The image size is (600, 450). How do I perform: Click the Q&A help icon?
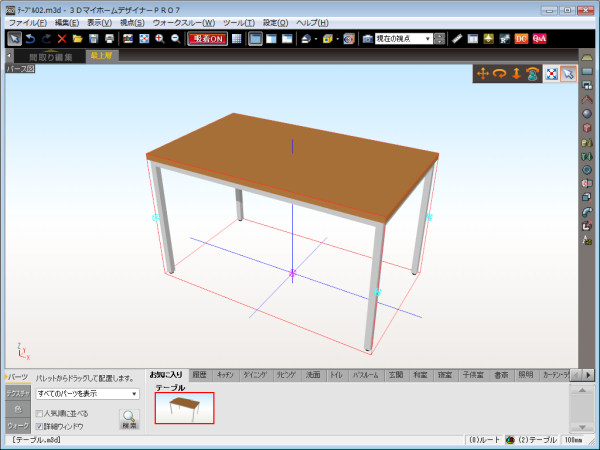pos(539,38)
